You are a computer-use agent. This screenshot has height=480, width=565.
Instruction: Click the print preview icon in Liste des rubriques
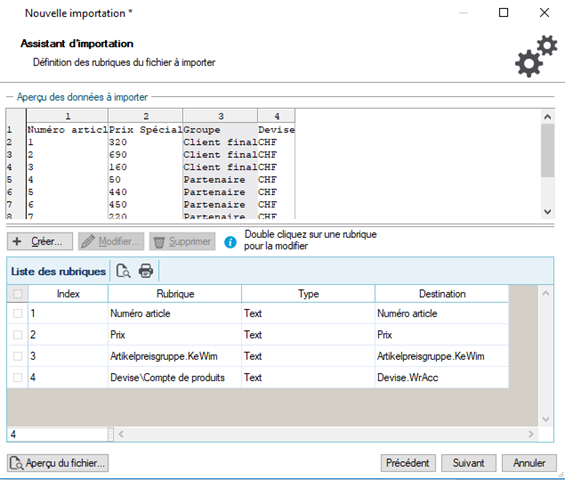point(123,271)
